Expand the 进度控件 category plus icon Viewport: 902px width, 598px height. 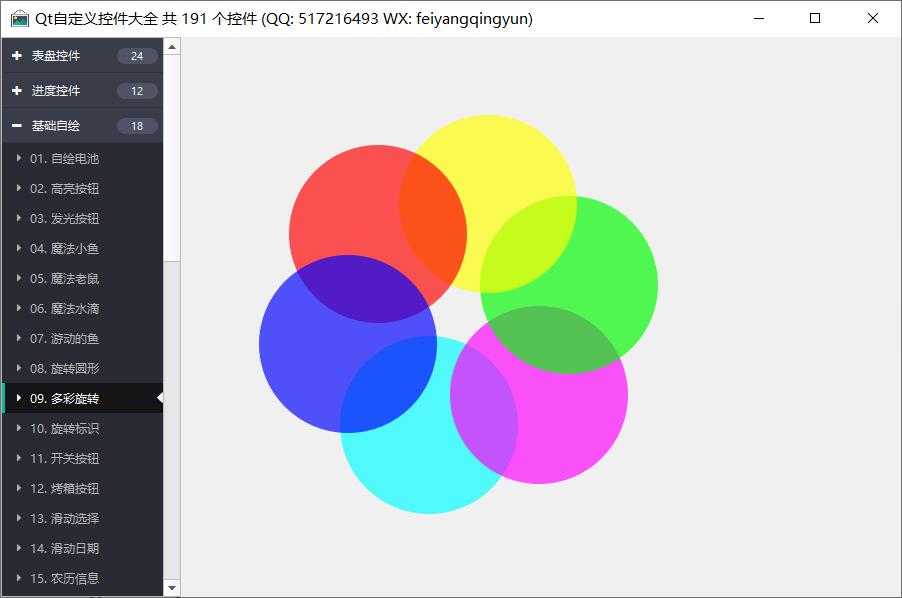[x=17, y=91]
